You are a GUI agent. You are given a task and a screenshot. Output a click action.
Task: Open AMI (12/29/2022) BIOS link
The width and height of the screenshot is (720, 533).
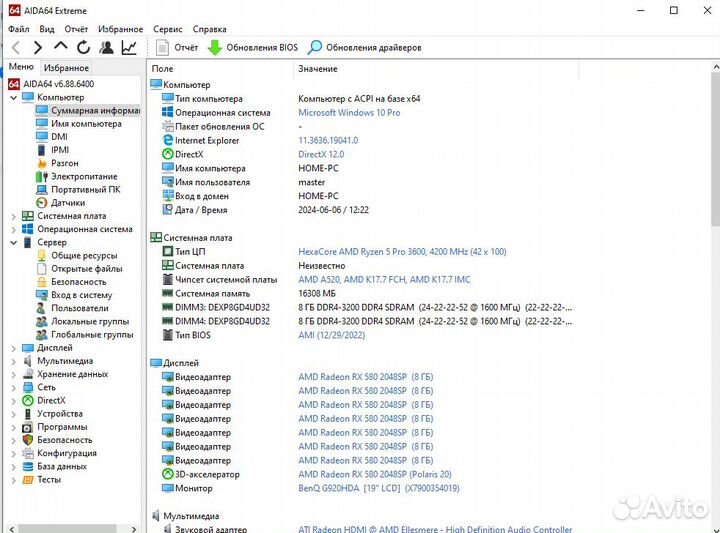332,335
